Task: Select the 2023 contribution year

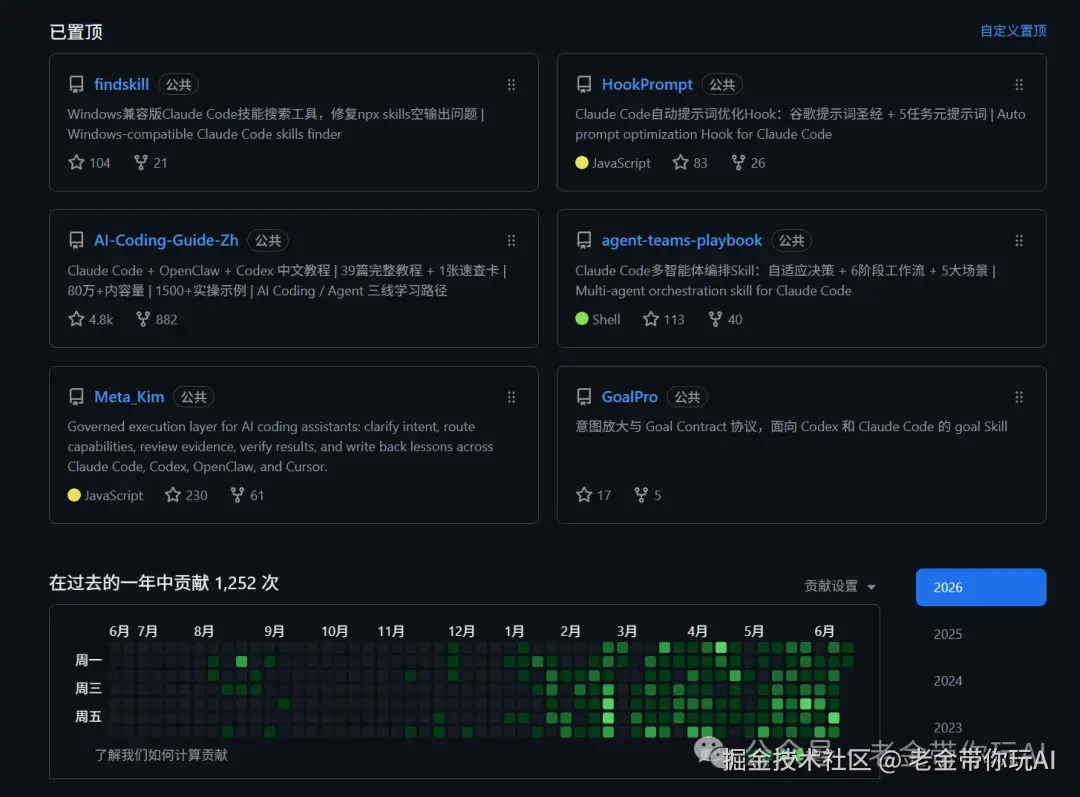Action: click(x=948, y=727)
